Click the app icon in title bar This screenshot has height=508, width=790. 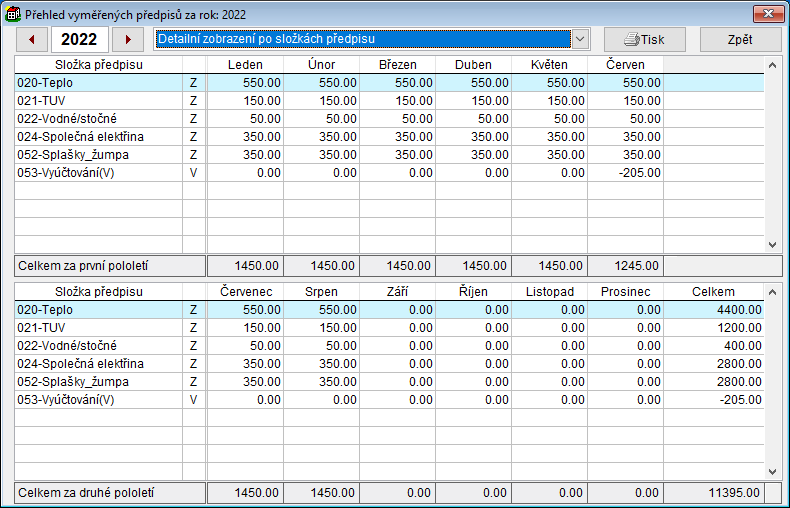coord(14,14)
